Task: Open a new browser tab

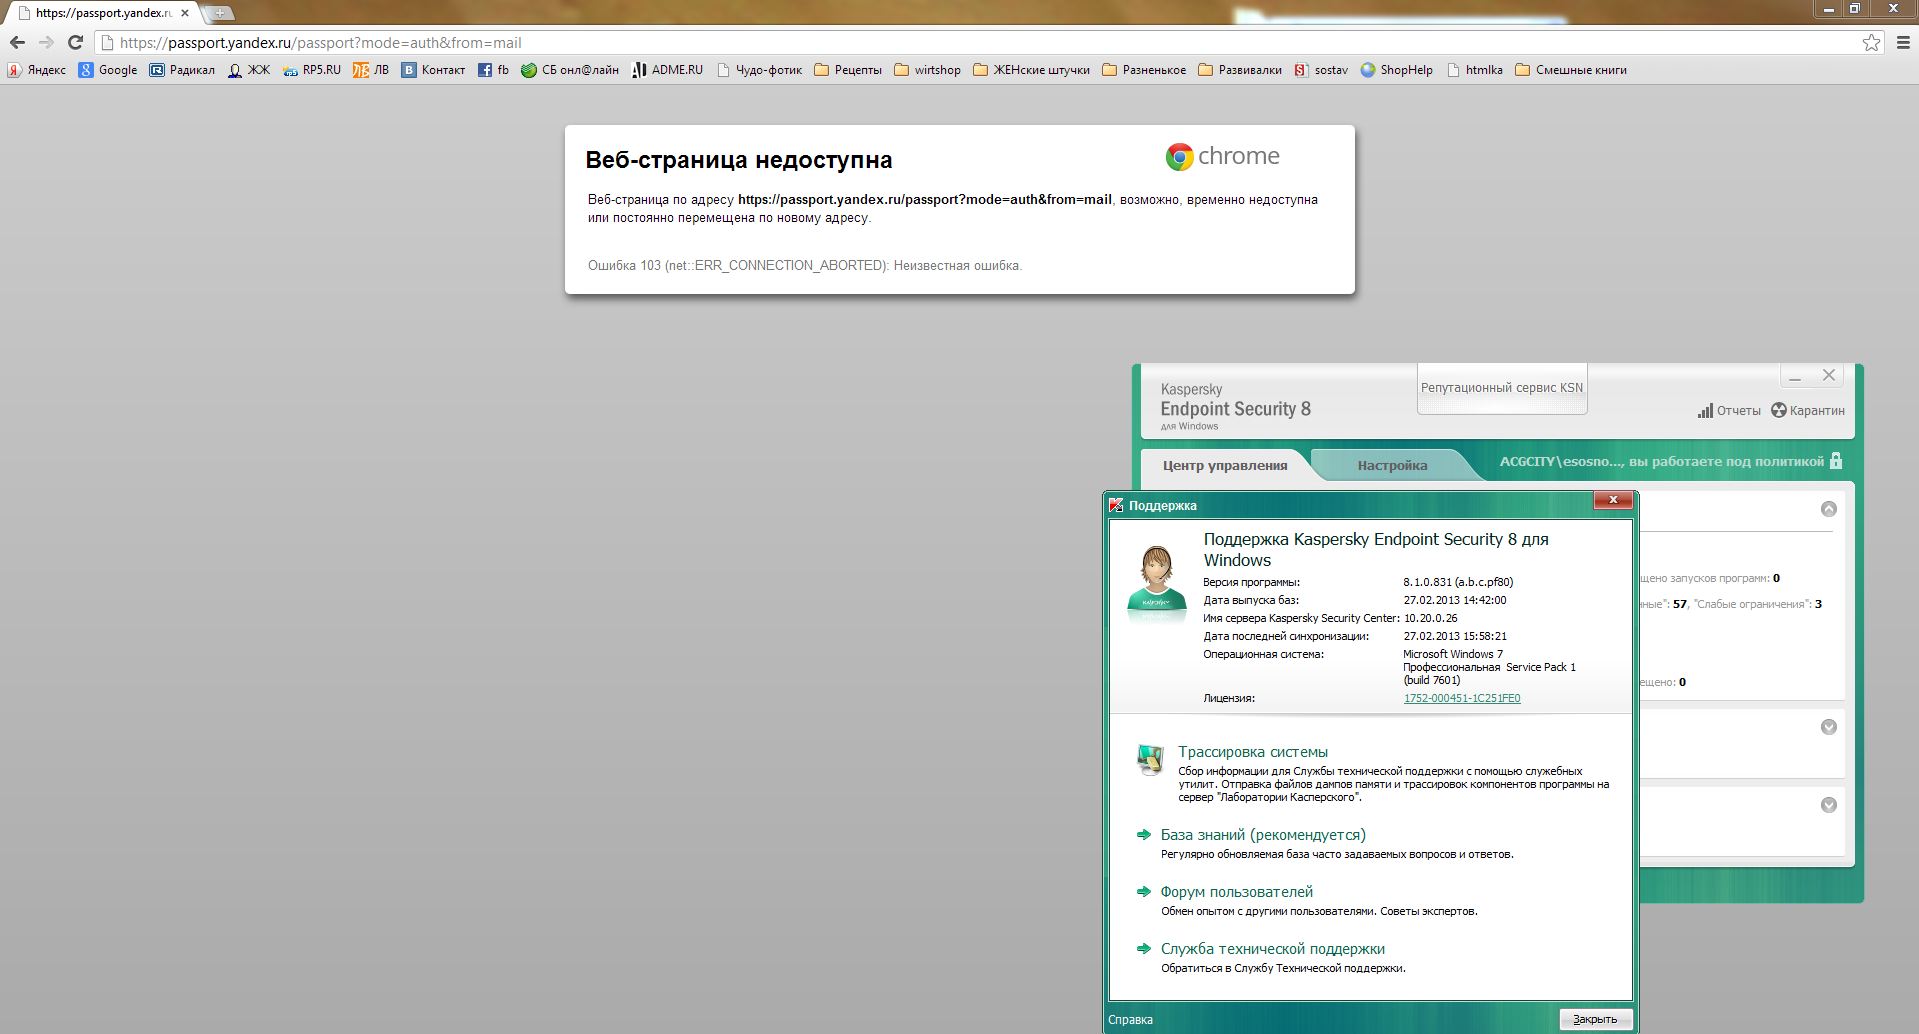Action: tap(219, 13)
